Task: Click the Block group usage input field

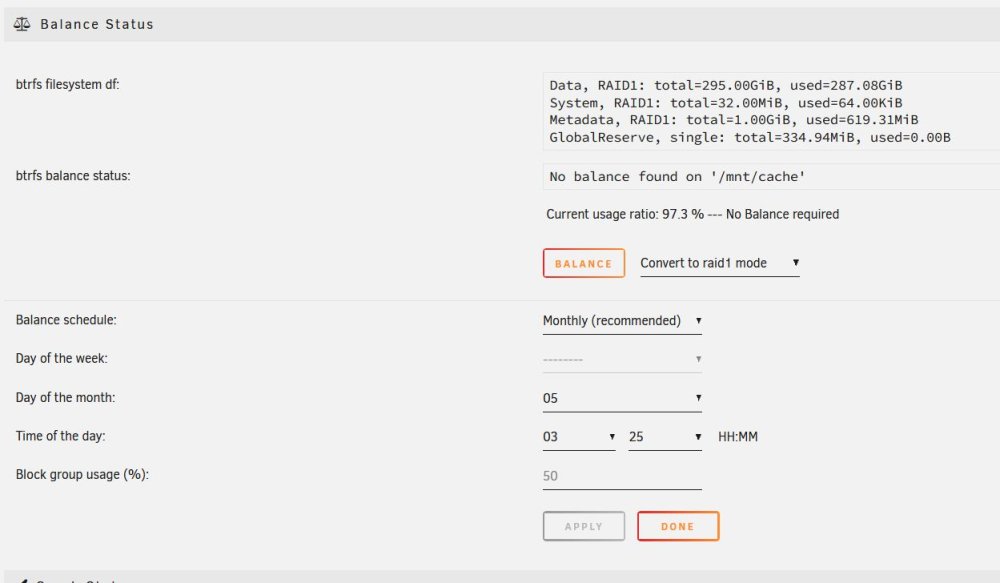Action: (x=622, y=476)
